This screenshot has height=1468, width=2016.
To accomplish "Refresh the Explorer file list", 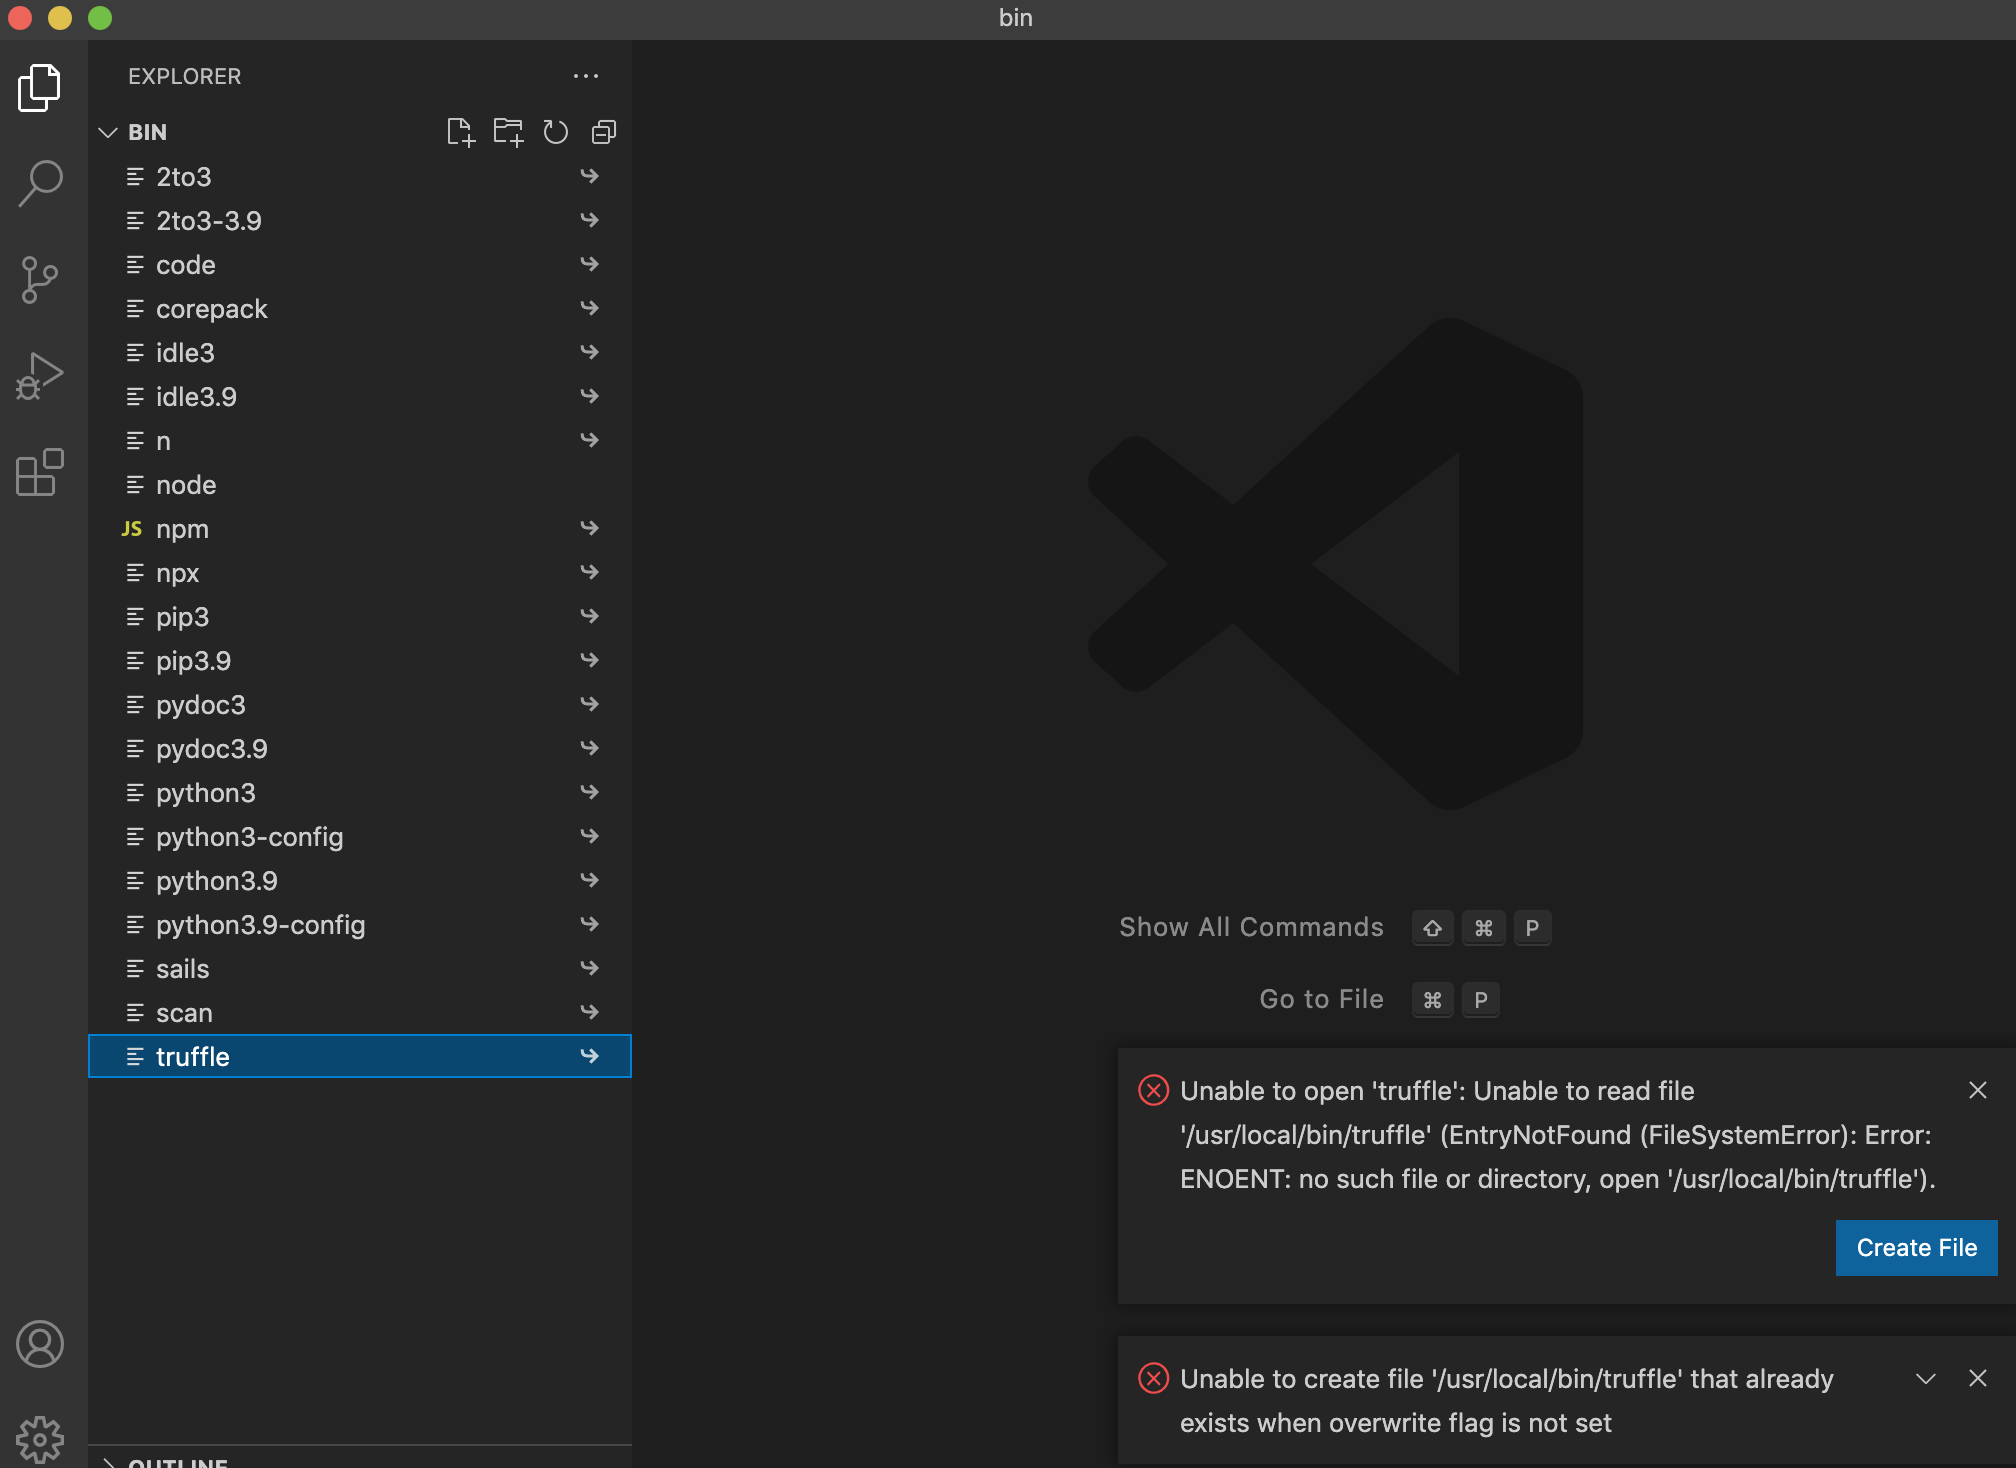I will coord(556,132).
